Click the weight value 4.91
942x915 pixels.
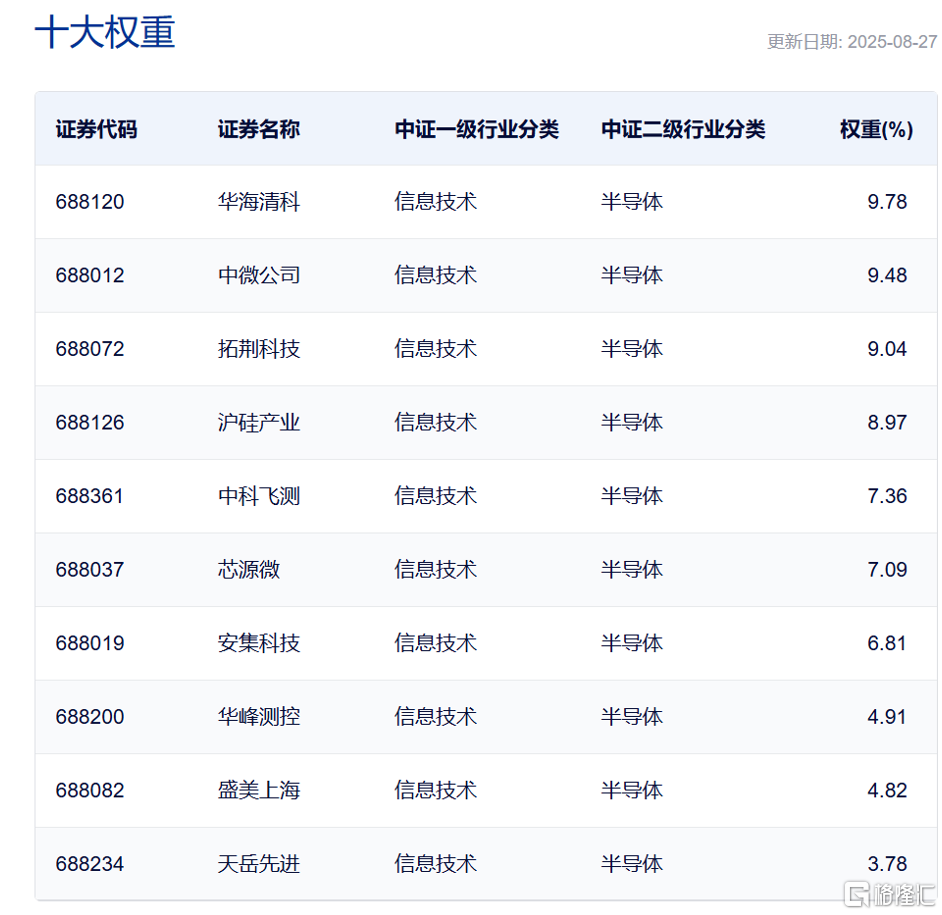coord(887,717)
